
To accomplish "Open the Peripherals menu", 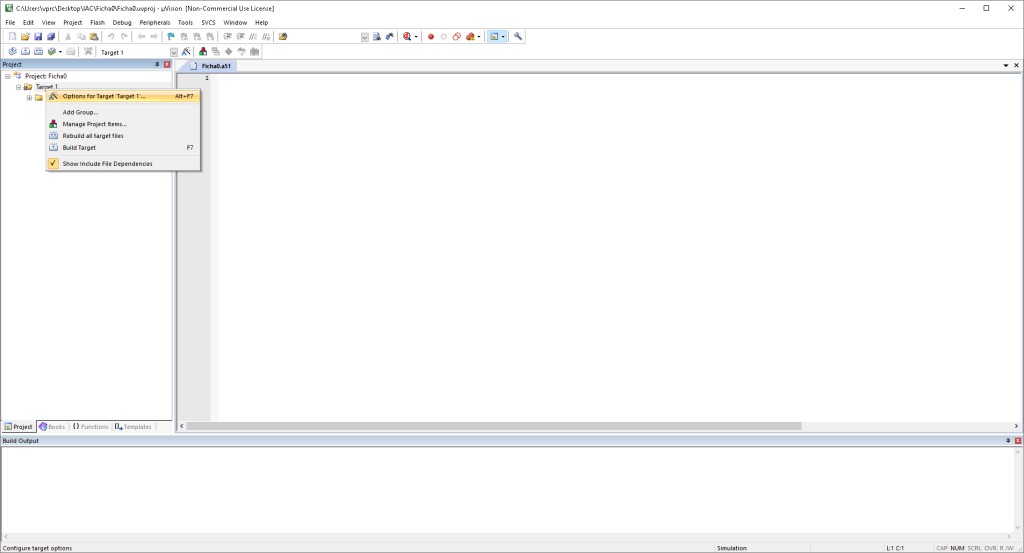I will 154,22.
